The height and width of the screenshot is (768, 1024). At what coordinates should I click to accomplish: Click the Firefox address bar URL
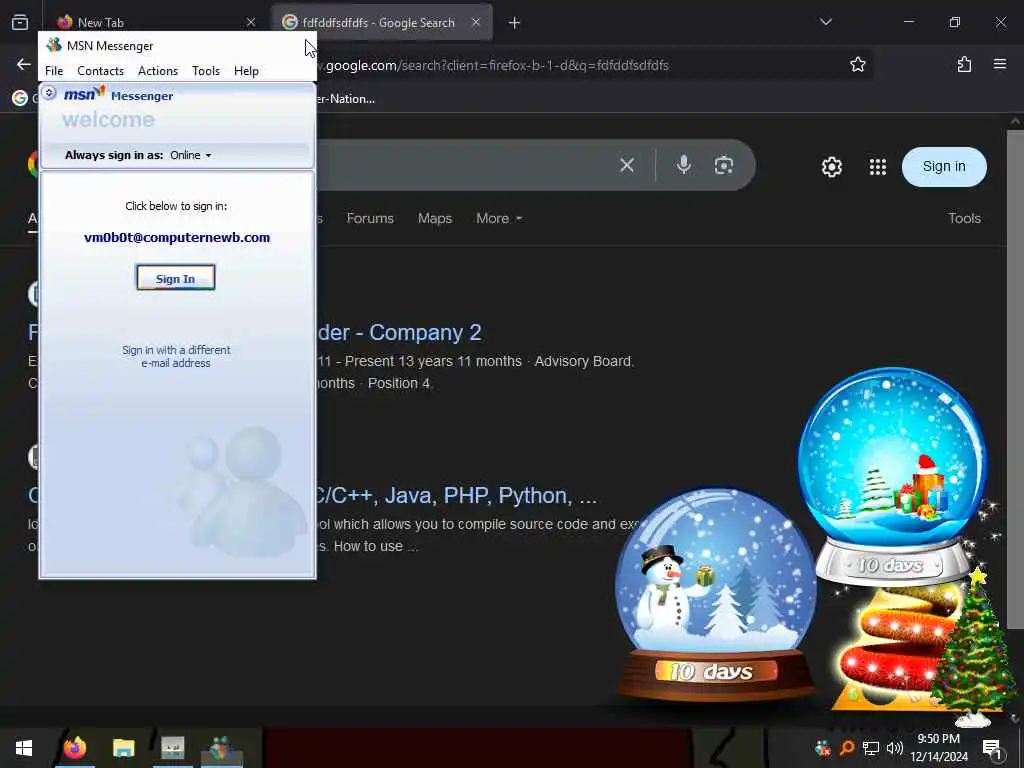[496, 65]
